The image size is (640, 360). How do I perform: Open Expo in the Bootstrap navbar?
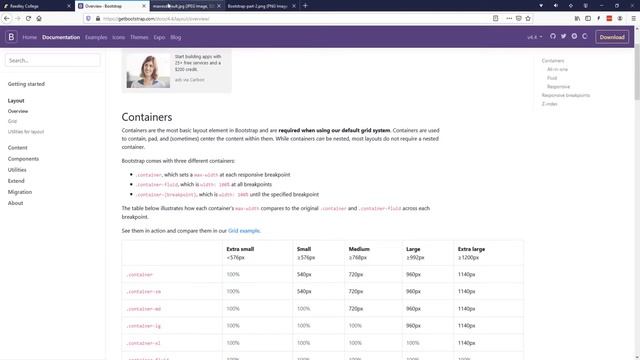point(159,37)
